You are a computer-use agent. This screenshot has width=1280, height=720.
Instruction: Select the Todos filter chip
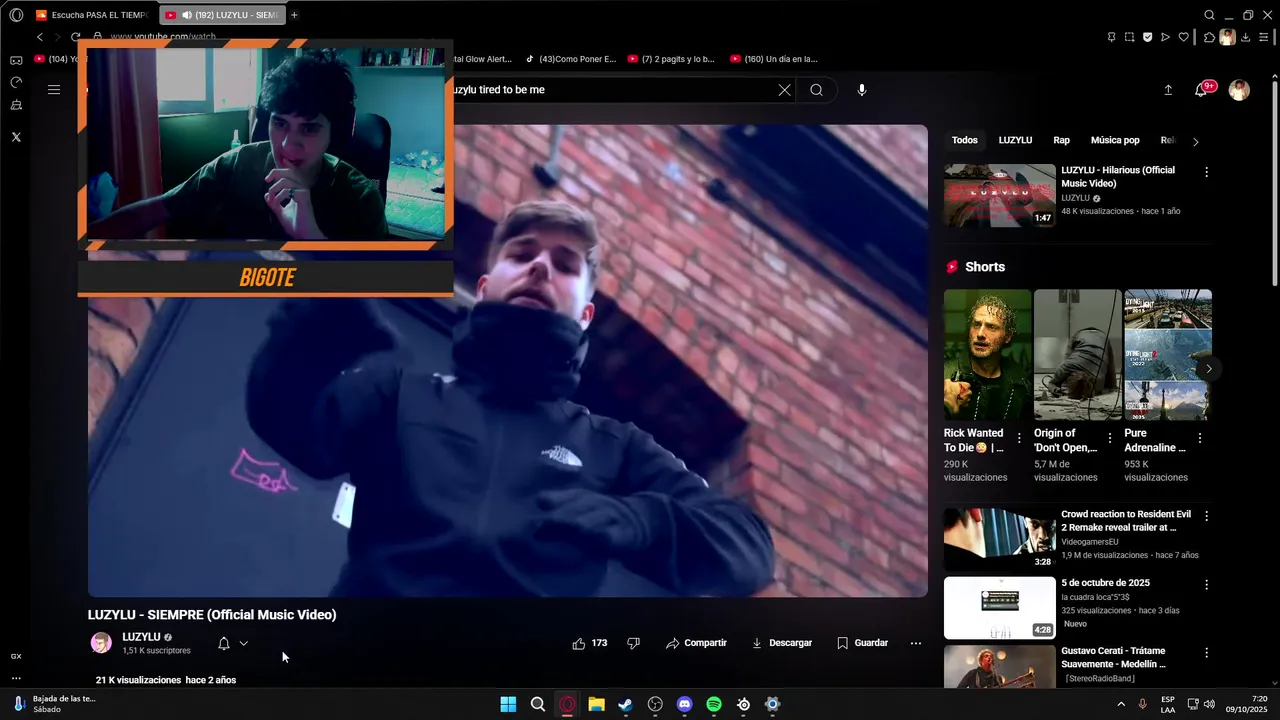tap(965, 141)
